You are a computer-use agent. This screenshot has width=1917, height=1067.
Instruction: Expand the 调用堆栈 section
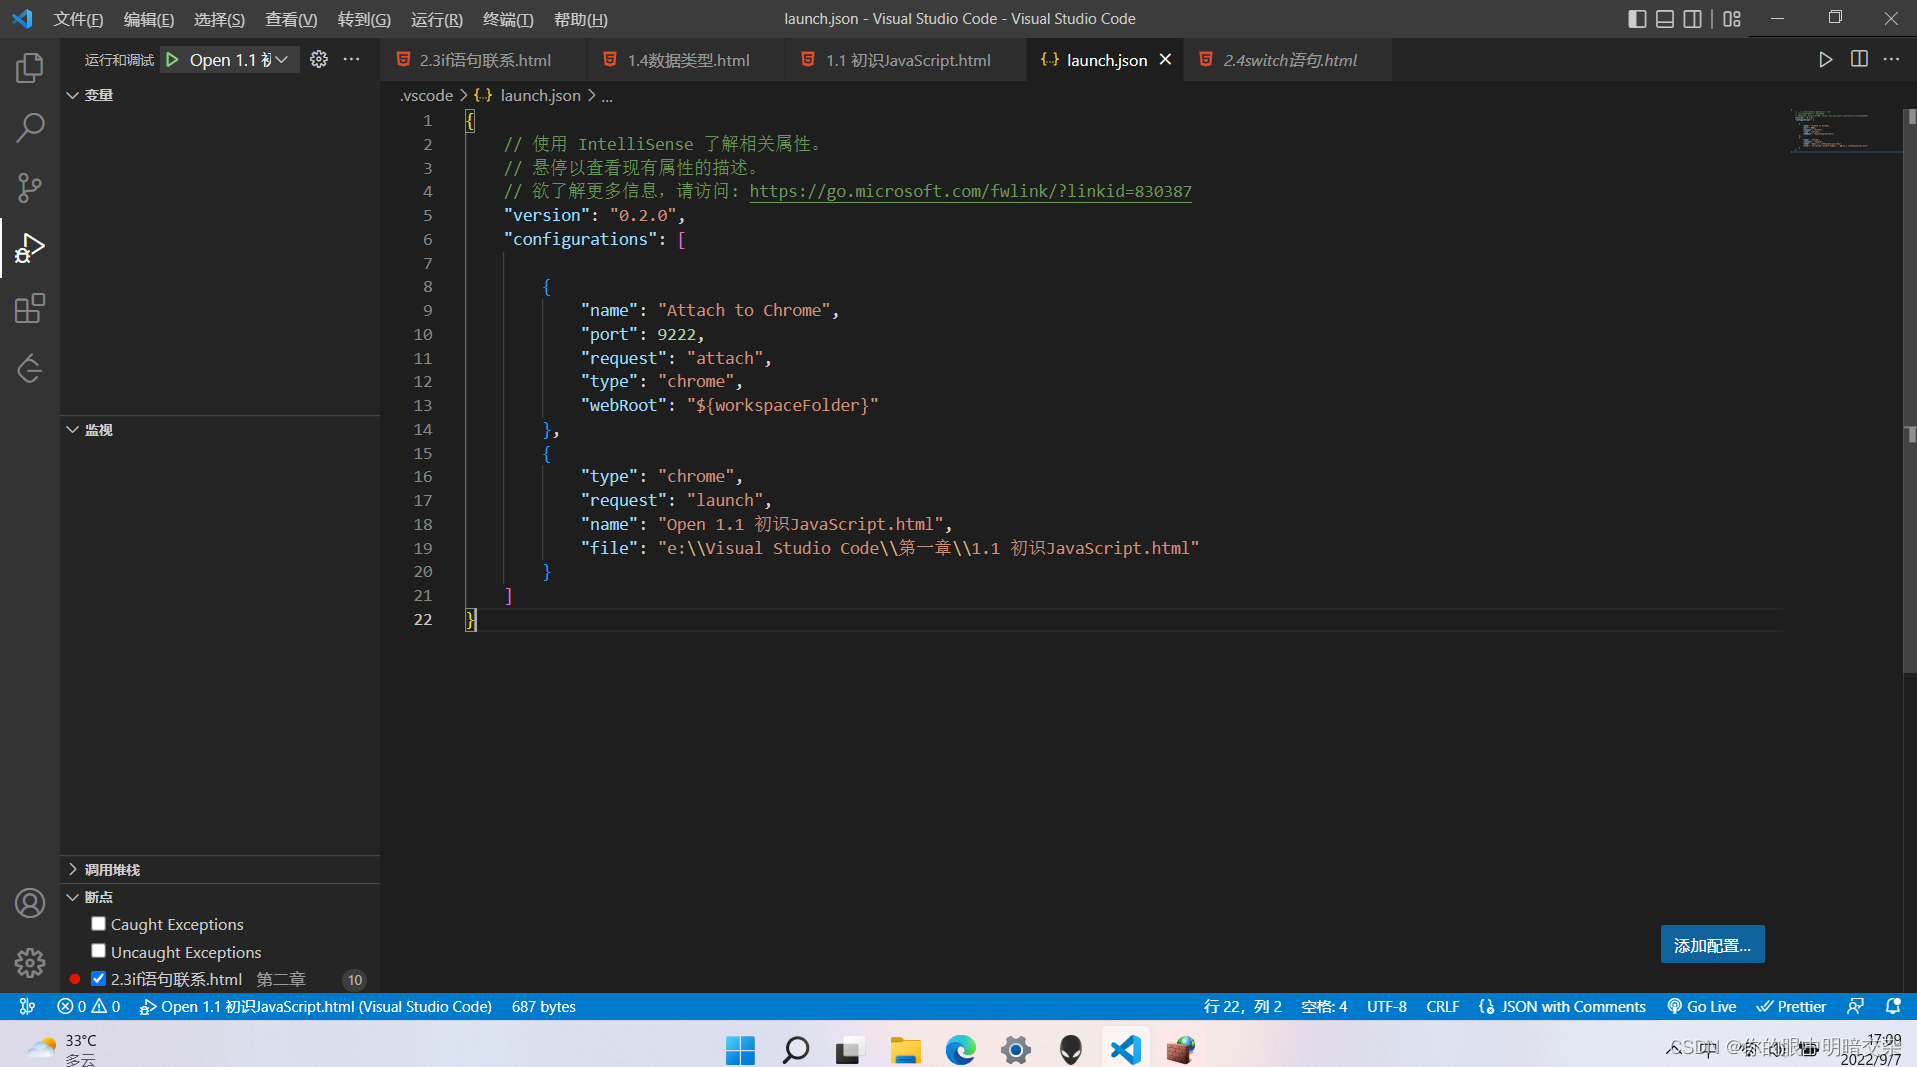click(x=220, y=869)
